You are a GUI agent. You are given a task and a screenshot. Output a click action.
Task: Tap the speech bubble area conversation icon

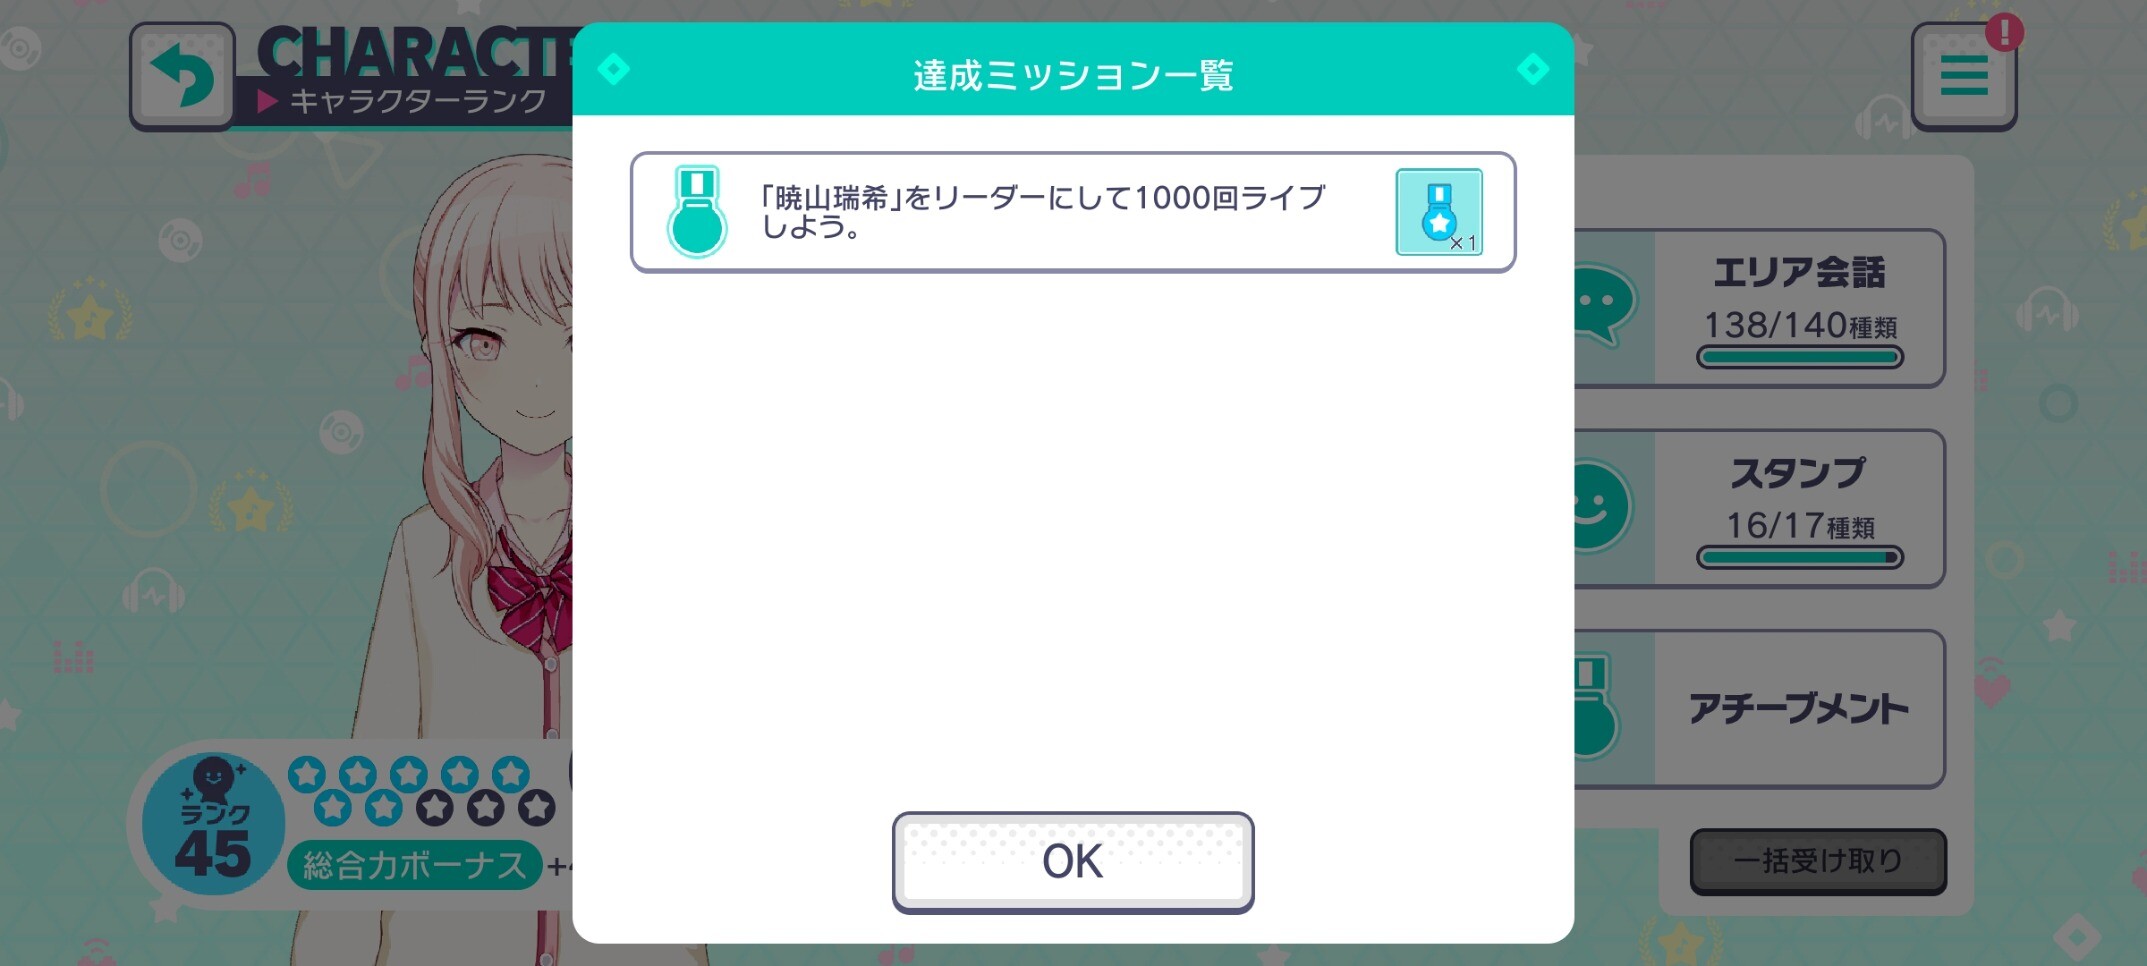pos(1604,305)
